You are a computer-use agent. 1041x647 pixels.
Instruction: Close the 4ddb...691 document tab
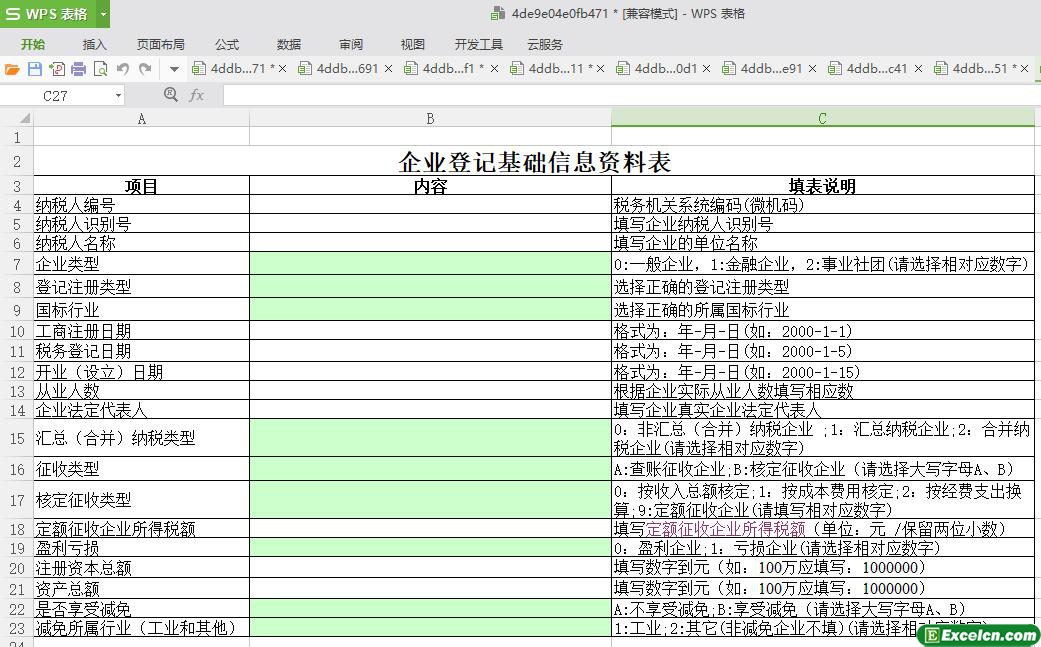pyautogui.click(x=389, y=69)
